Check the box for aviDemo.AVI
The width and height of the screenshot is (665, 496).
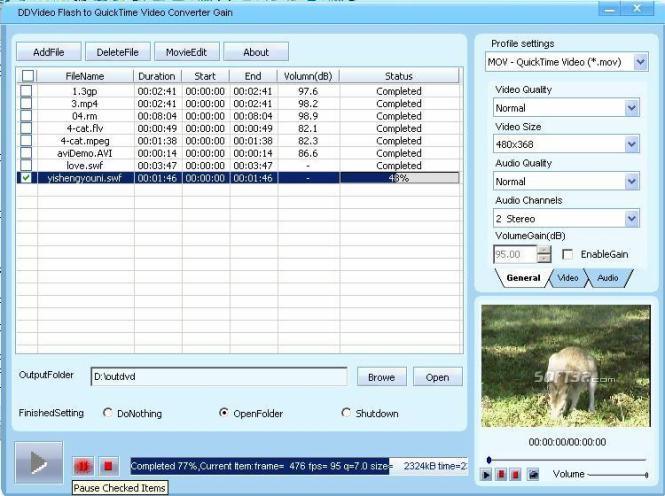(26, 153)
